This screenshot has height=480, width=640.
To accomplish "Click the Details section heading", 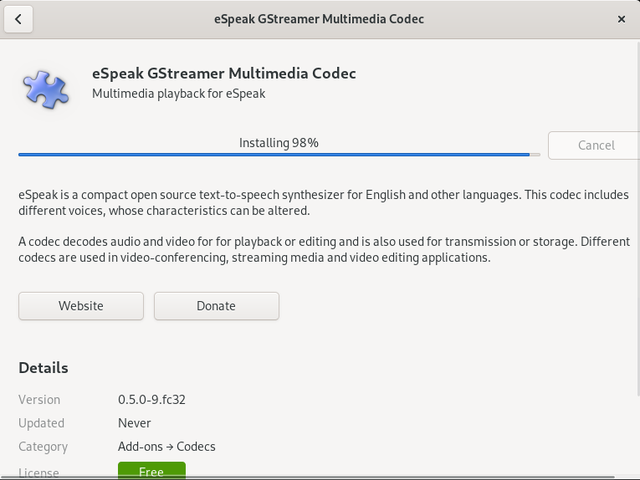I will coord(43,368).
